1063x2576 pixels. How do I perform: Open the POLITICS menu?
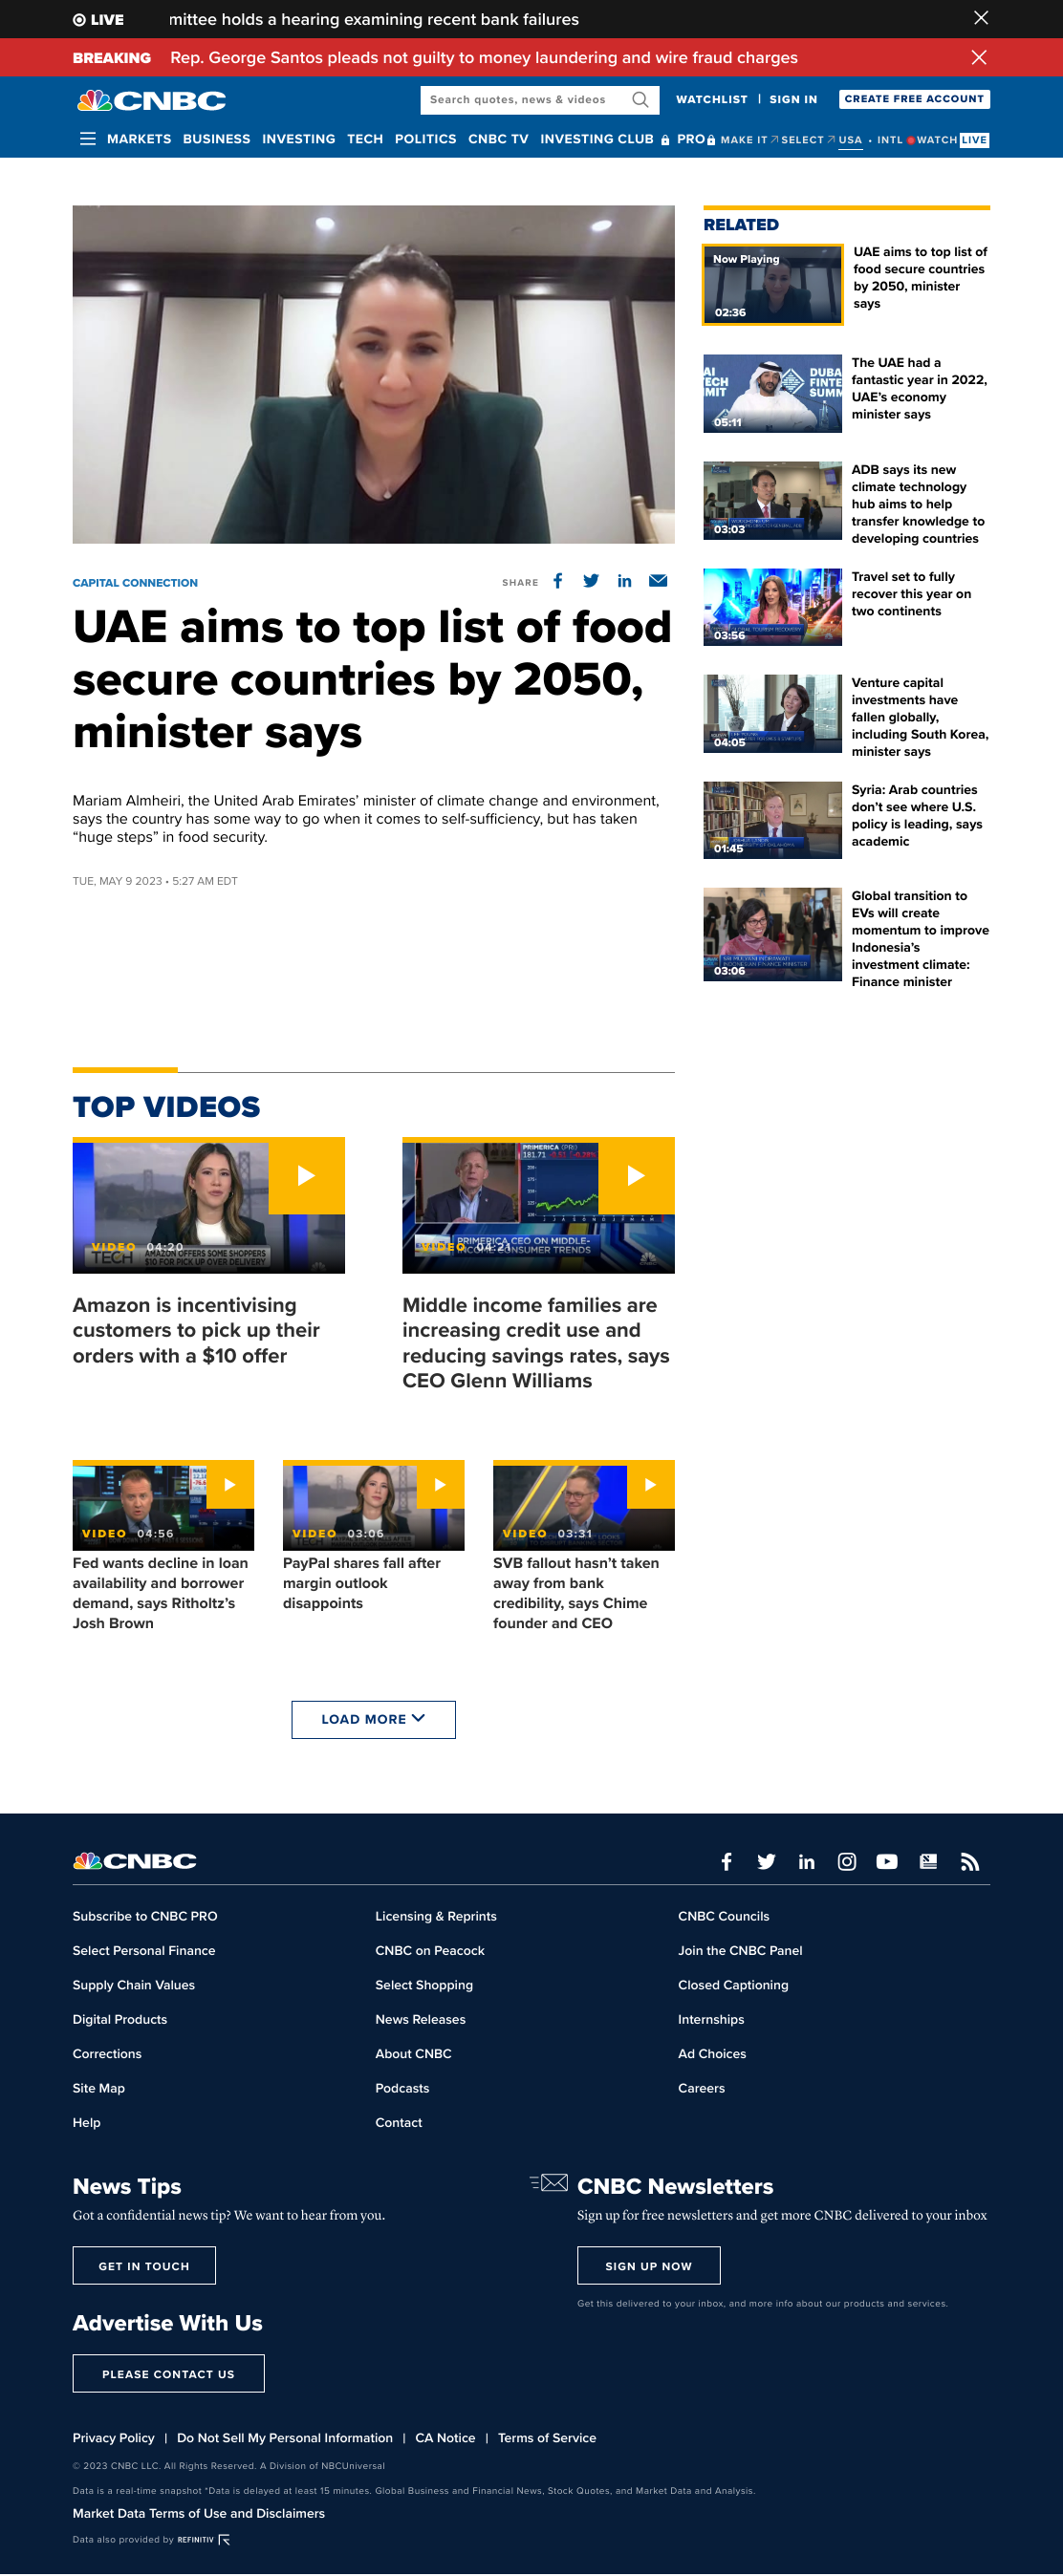(426, 139)
